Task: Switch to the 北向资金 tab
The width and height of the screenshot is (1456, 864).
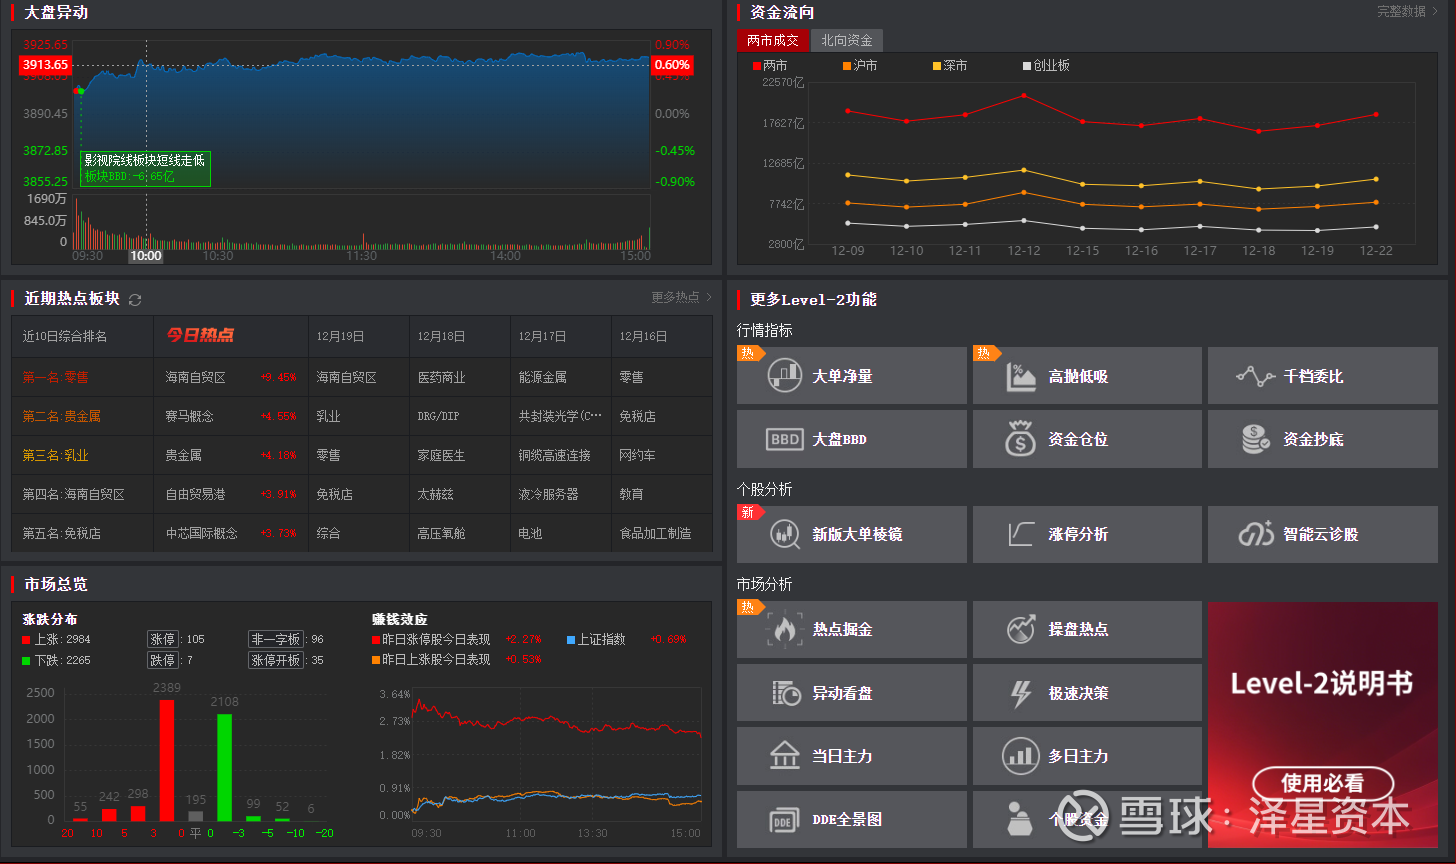Action: click(x=847, y=41)
